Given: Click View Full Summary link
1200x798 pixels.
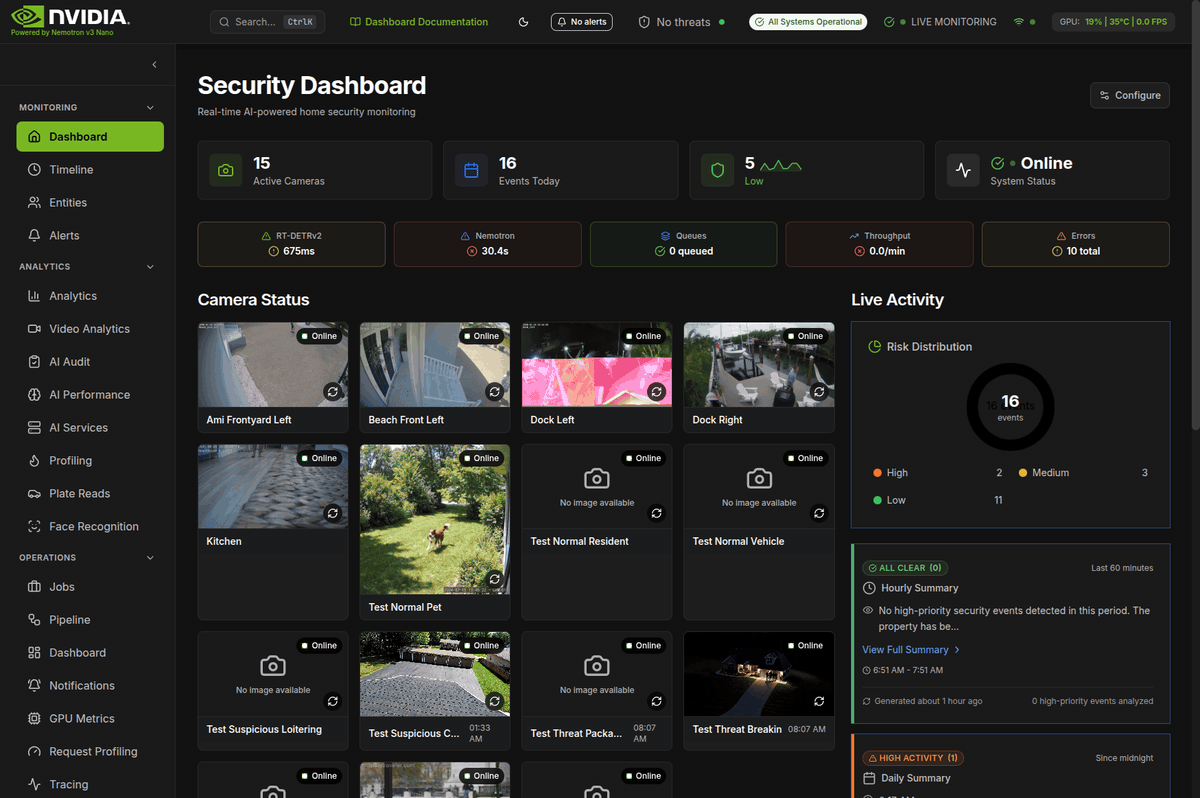Looking at the screenshot, I should pos(911,650).
